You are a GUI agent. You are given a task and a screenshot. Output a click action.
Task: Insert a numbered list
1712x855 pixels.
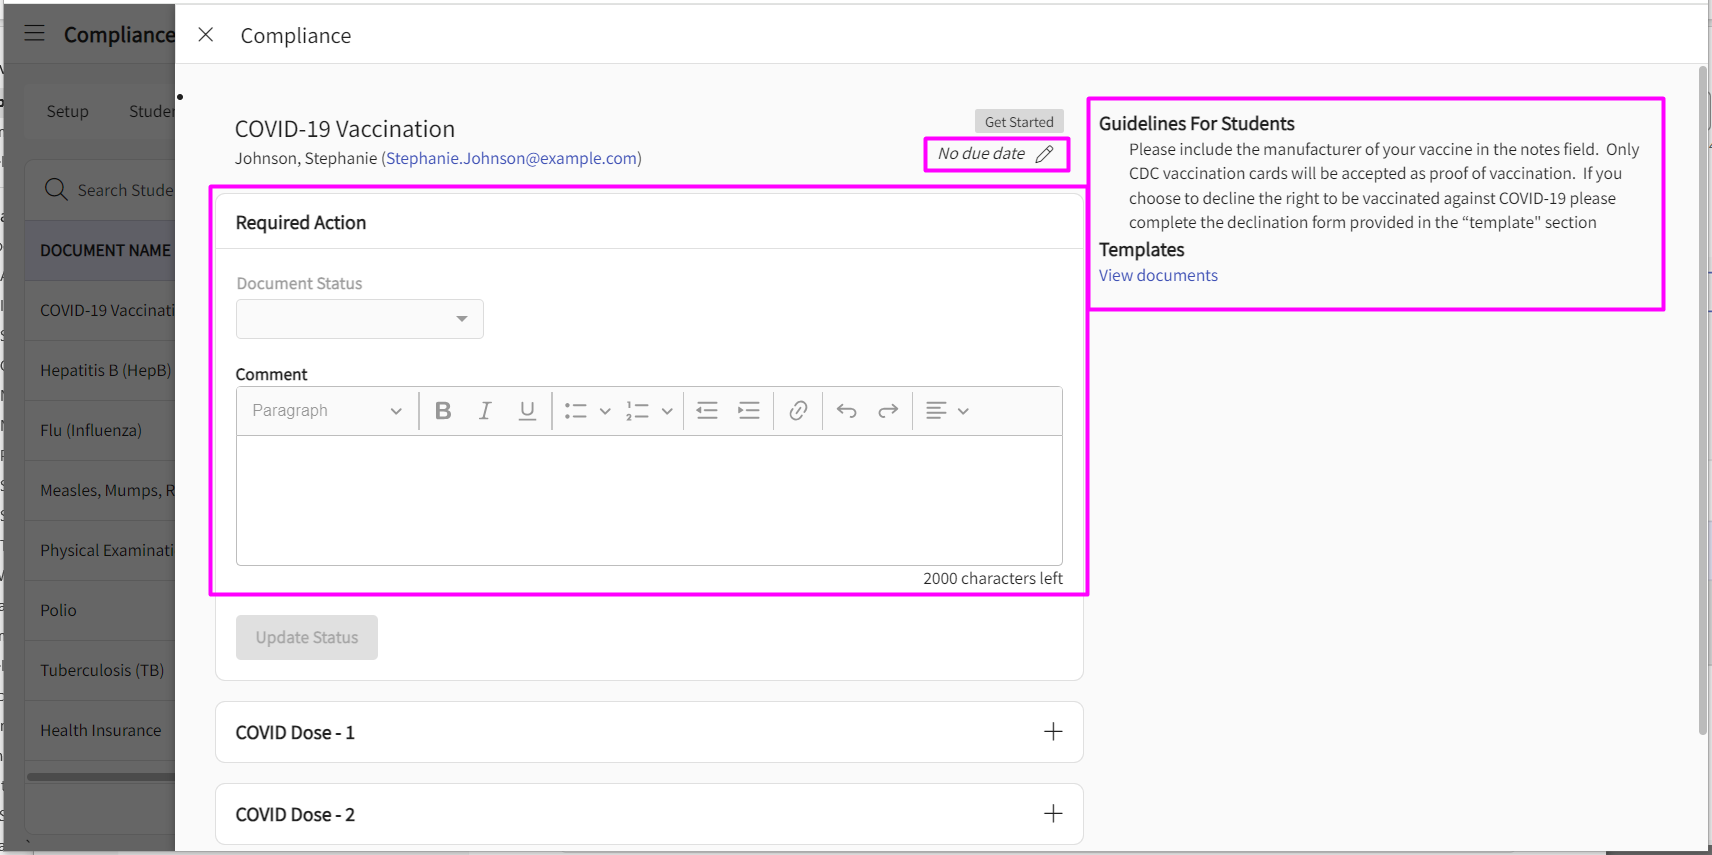click(x=638, y=411)
